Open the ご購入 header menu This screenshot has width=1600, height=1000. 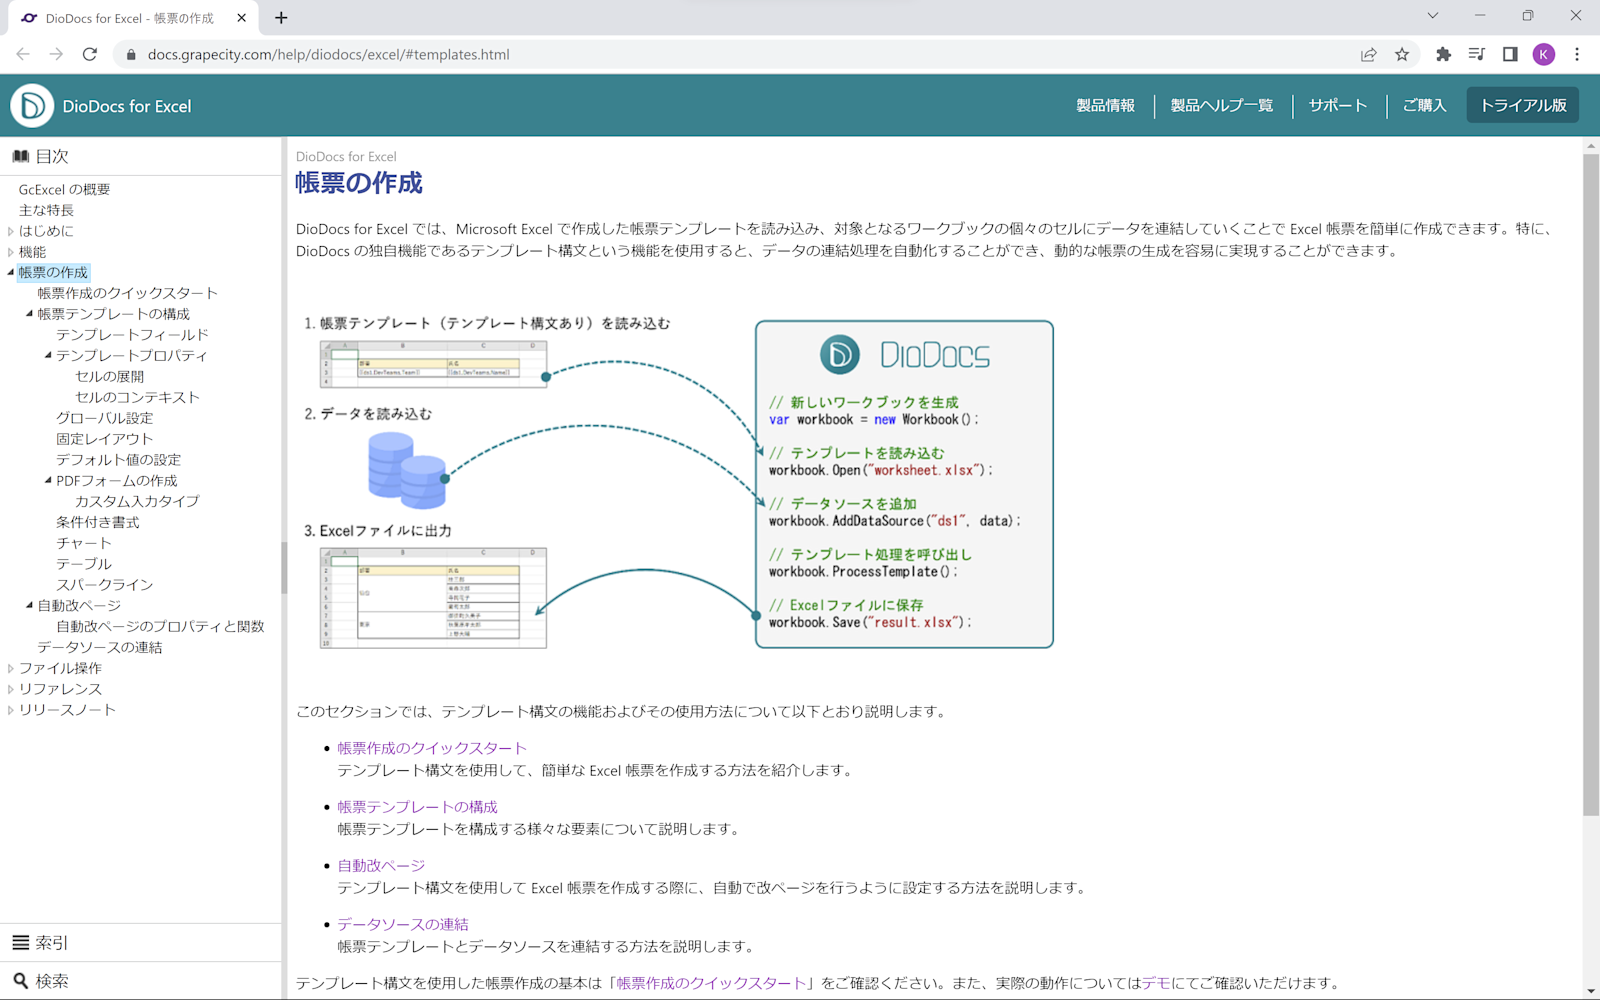point(1424,105)
